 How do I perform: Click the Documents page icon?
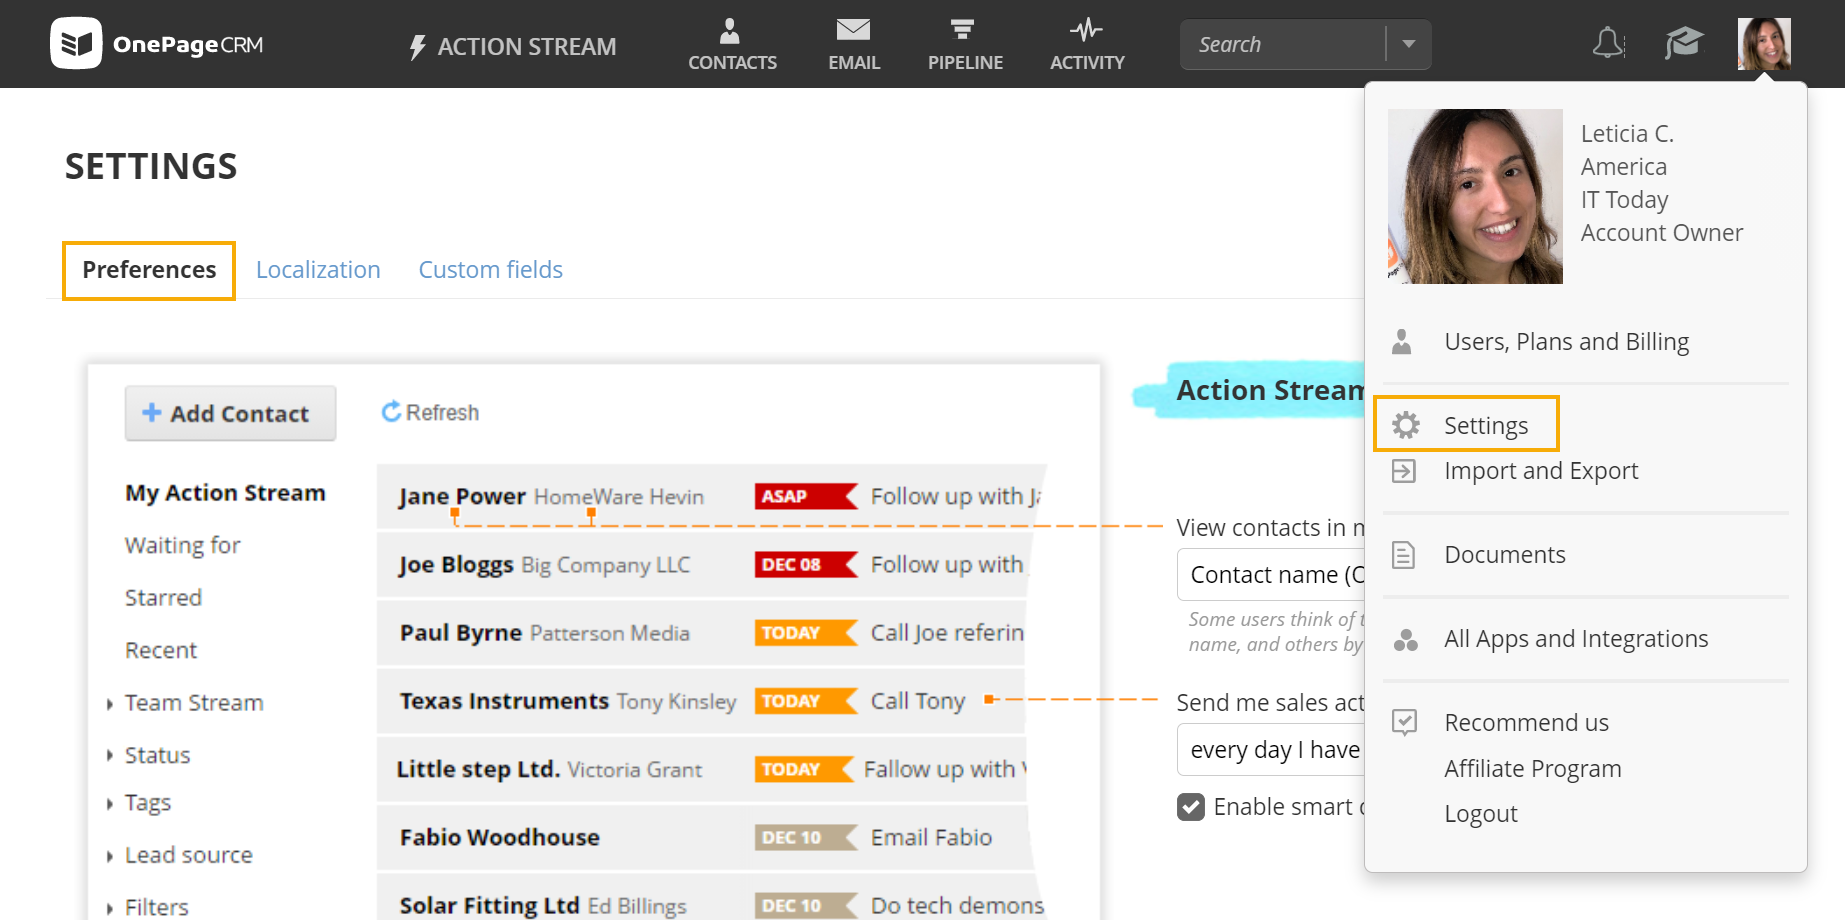(1404, 555)
